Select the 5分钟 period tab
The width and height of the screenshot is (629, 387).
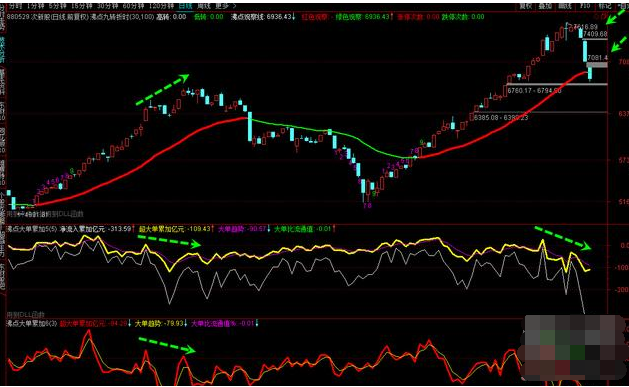[x=57, y=6]
